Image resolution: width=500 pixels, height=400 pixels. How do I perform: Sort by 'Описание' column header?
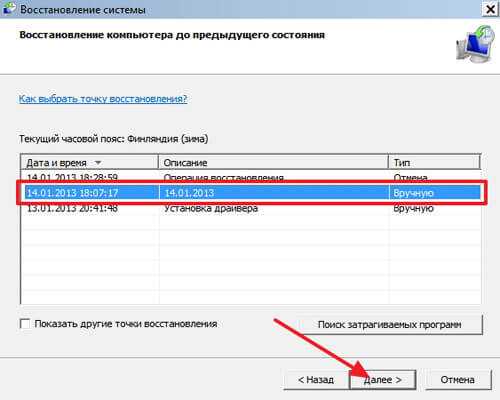point(273,163)
